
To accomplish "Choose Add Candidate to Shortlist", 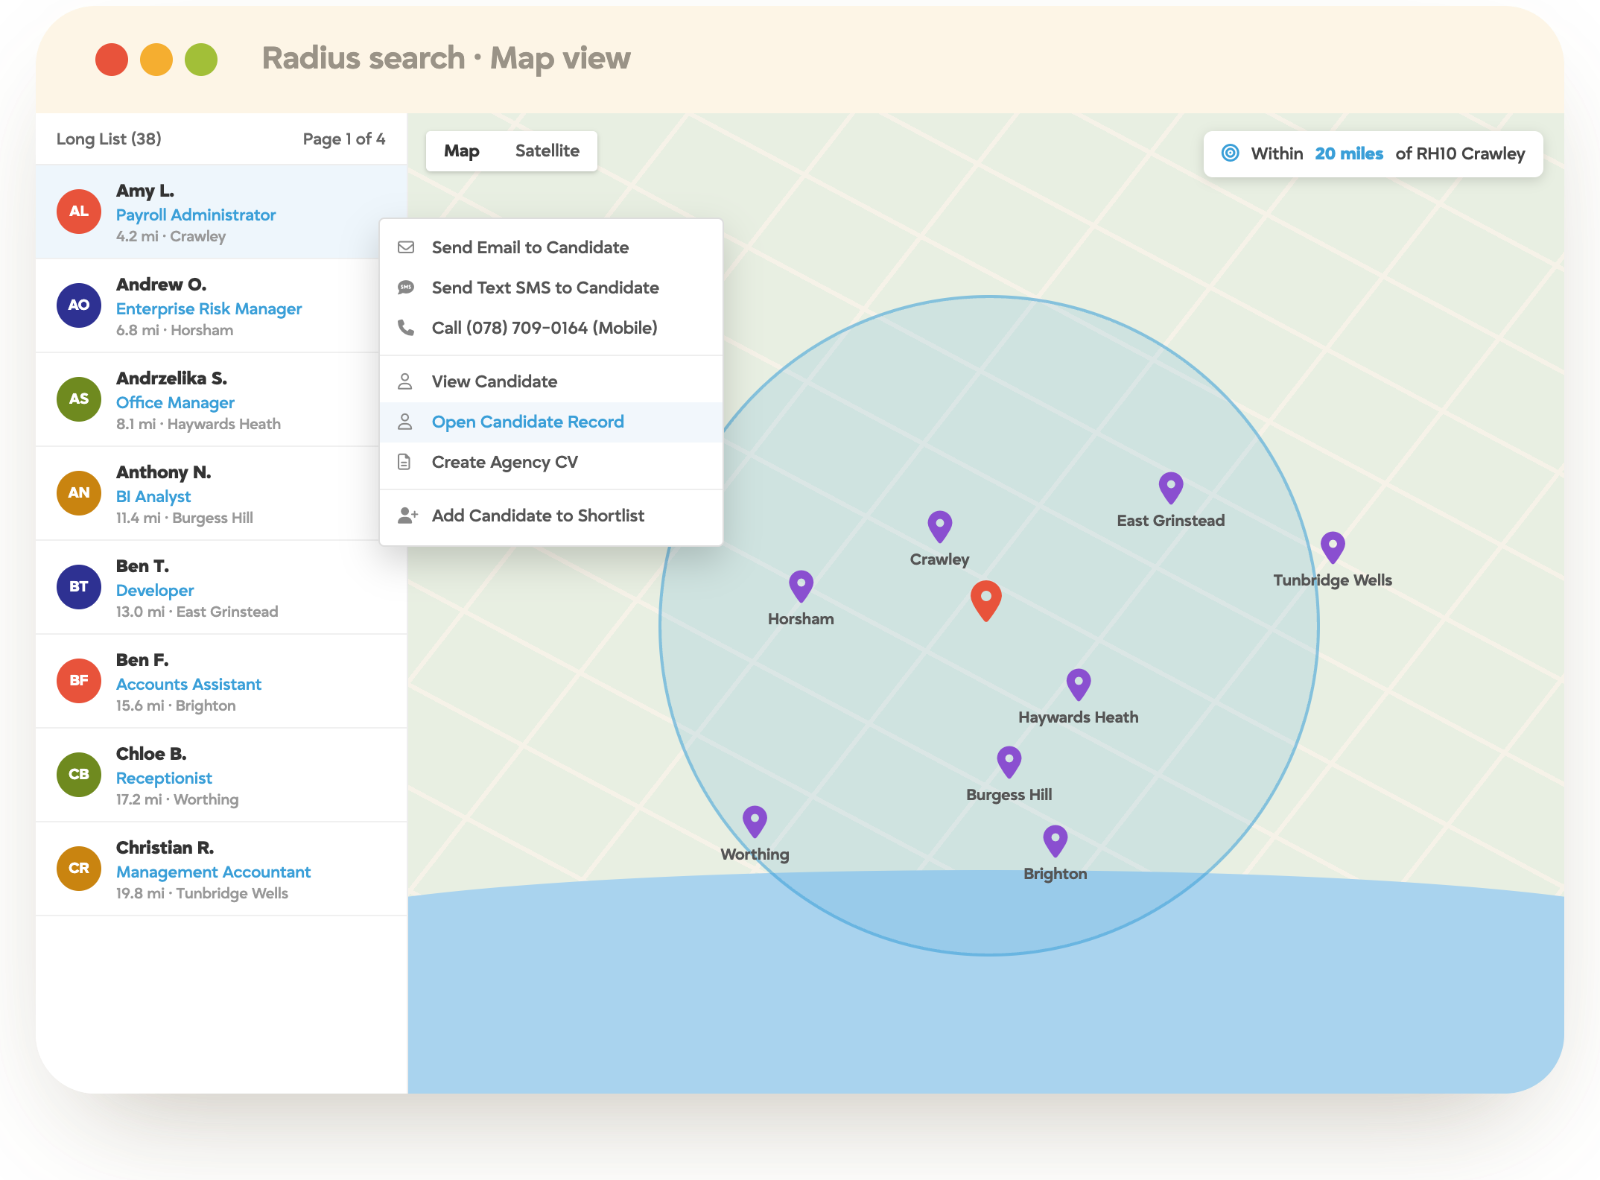I will (x=551, y=516).
